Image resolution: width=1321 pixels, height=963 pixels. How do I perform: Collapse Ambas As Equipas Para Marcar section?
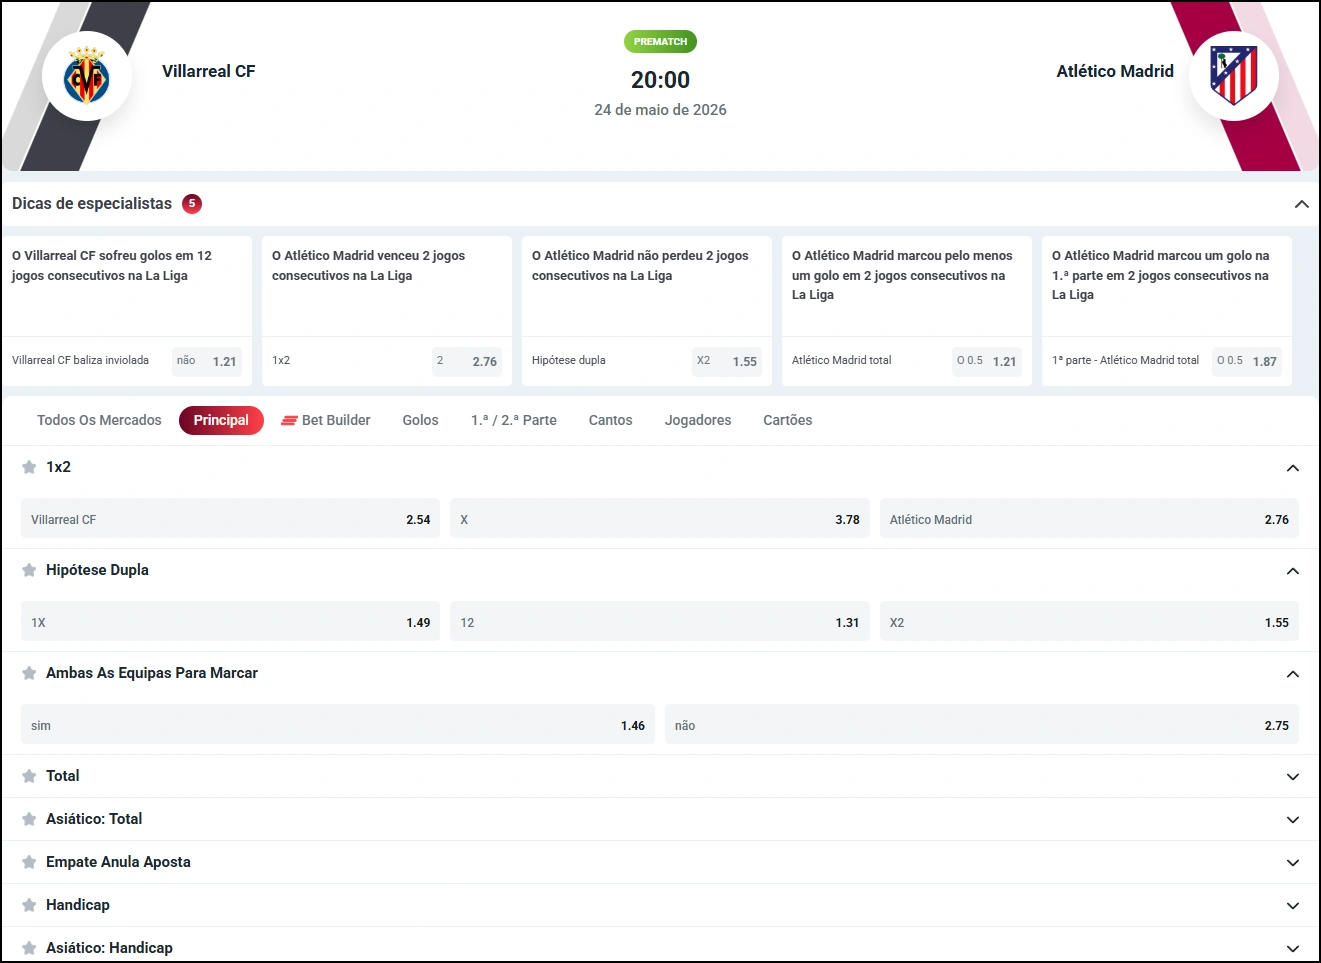(x=1293, y=674)
